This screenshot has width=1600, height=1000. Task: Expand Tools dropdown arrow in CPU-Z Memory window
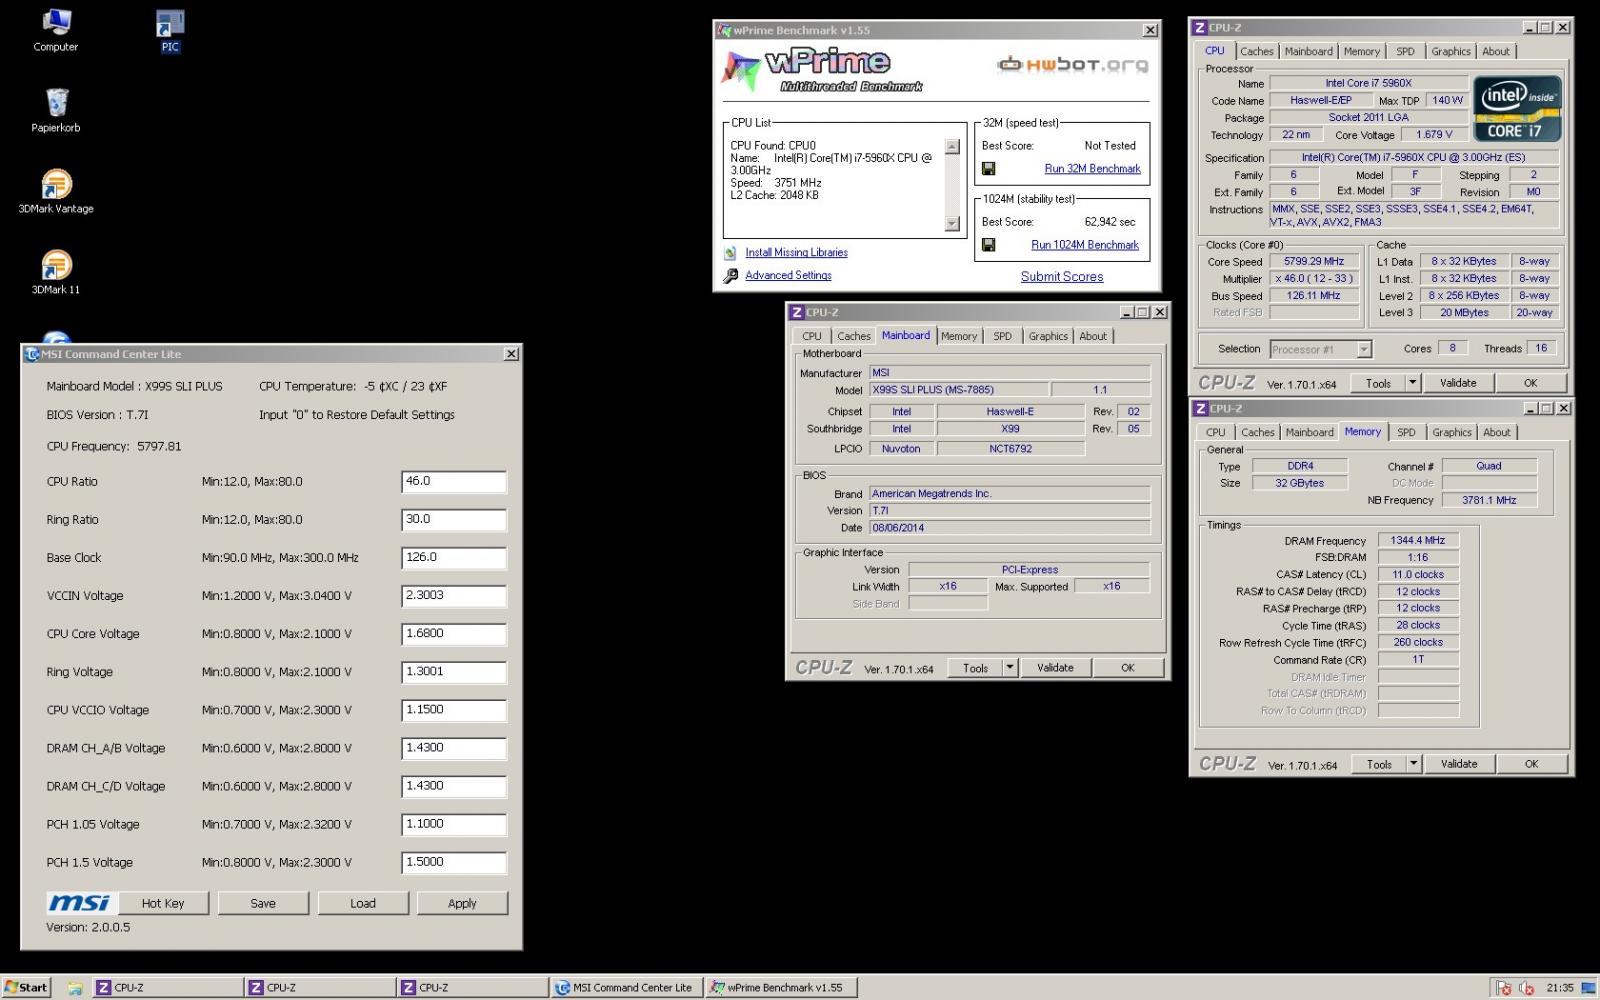[x=1414, y=764]
